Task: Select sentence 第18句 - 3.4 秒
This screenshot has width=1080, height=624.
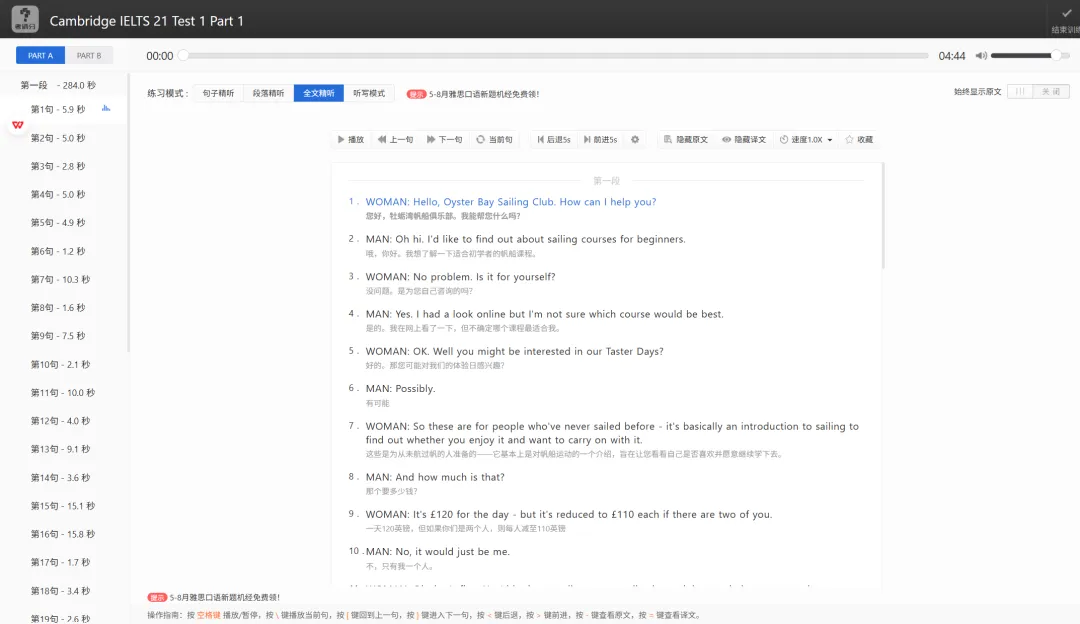Action: click(x=60, y=591)
